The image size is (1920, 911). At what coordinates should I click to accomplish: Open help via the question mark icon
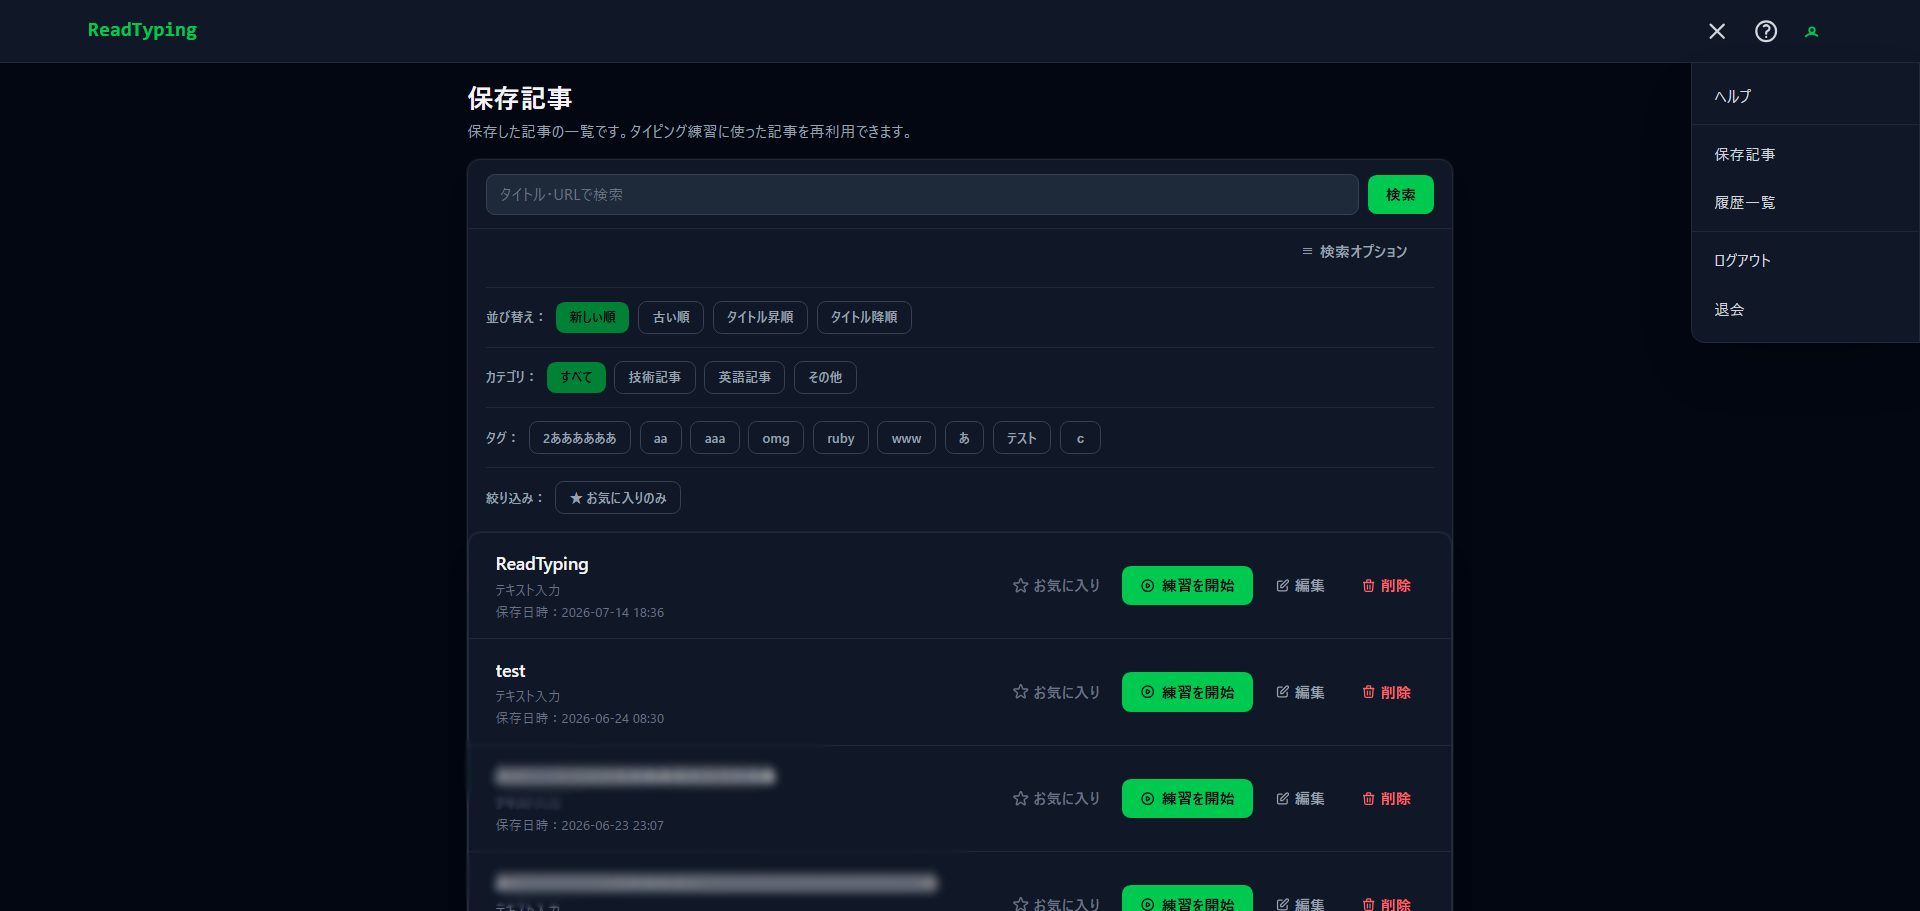tap(1766, 31)
